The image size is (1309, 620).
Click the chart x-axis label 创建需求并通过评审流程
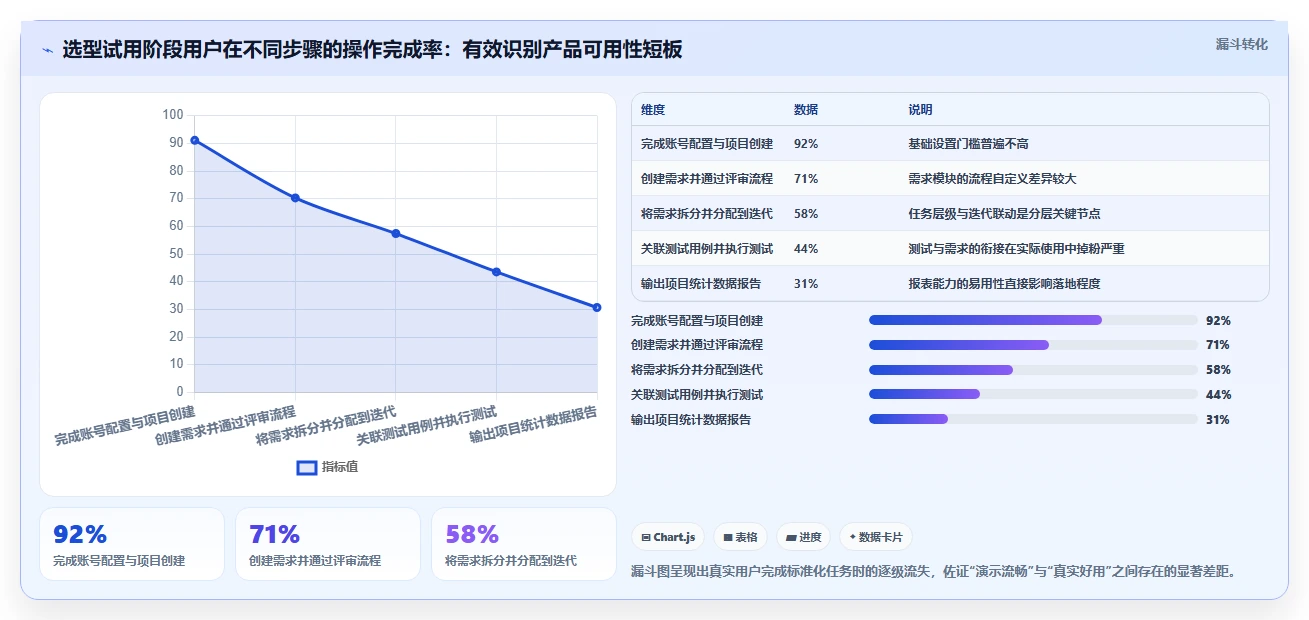pos(226,426)
